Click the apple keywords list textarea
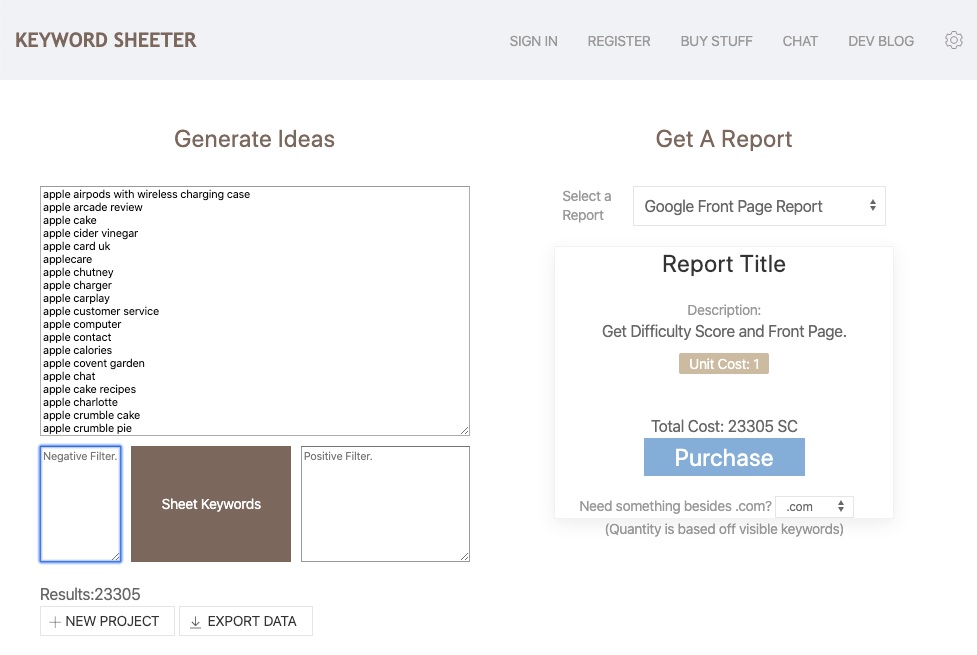This screenshot has height=655, width=977. click(x=254, y=310)
